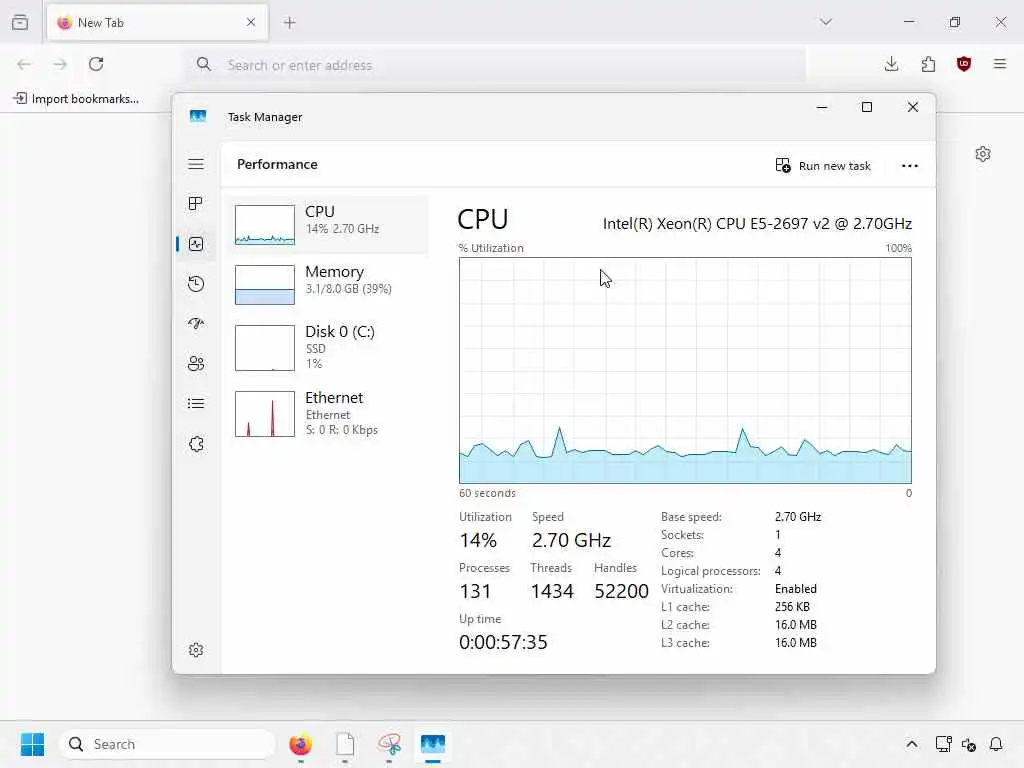Select the New Tab tab

[x=157, y=22]
